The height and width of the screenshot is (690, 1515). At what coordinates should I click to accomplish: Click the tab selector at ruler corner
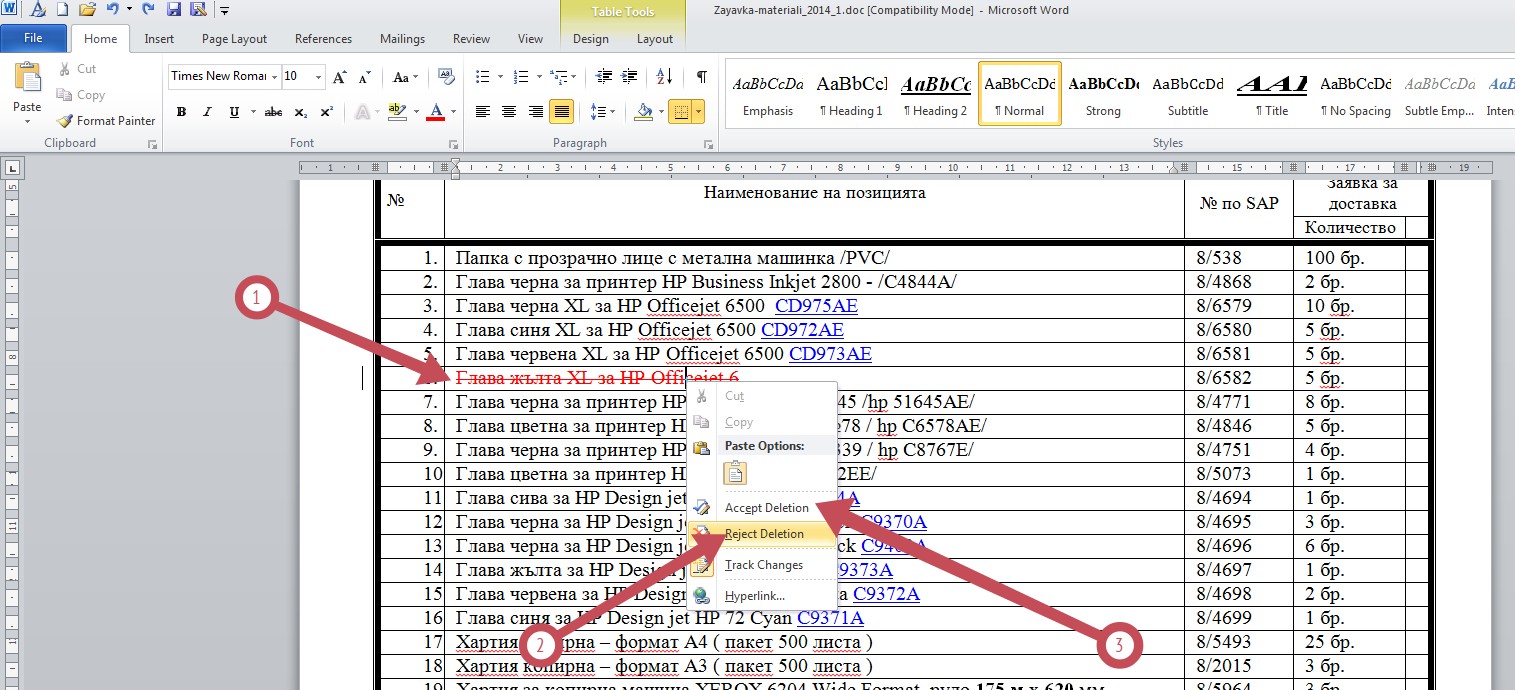[x=14, y=167]
